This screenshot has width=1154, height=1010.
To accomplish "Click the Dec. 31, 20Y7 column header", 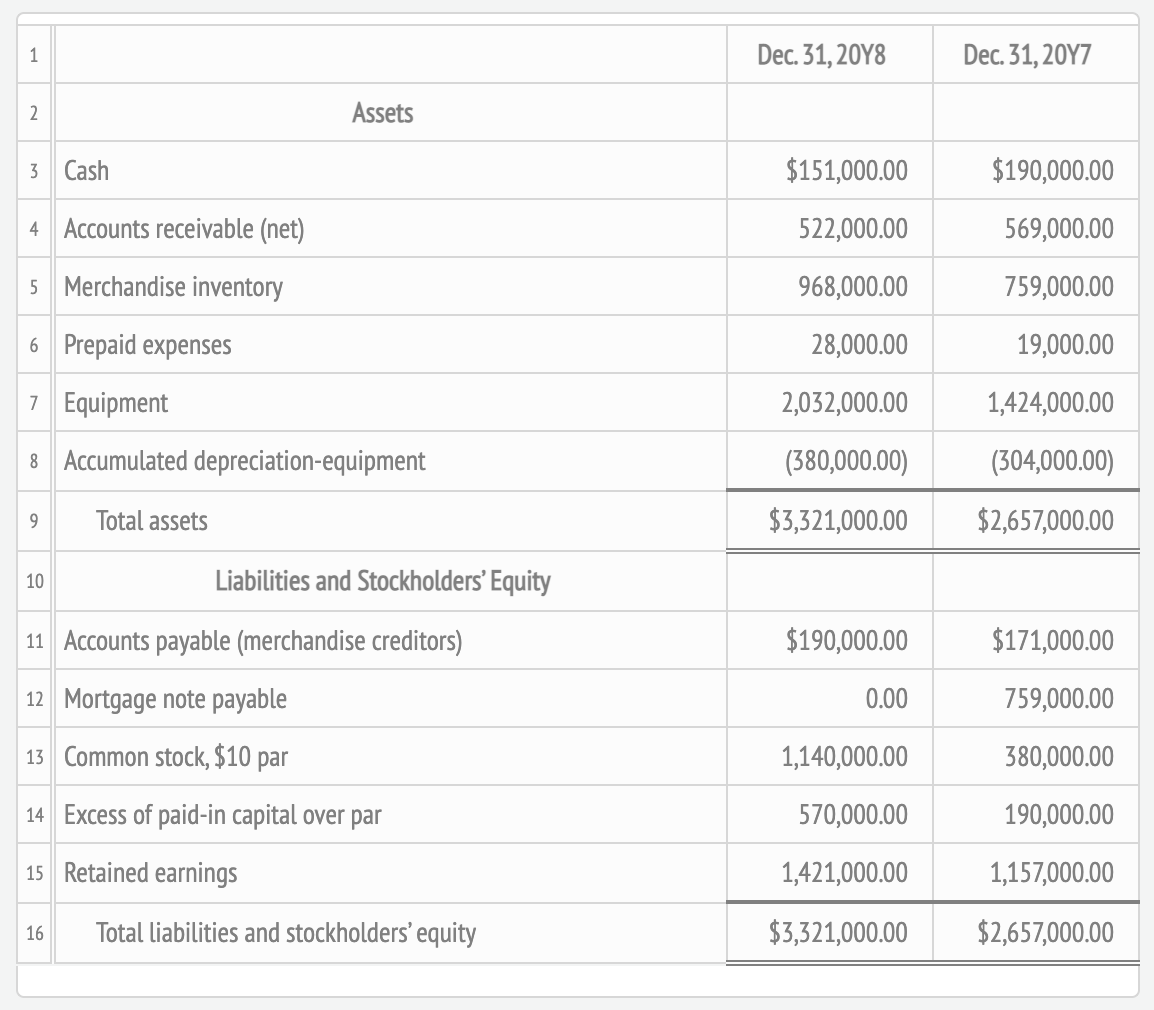I will tap(1036, 54).
